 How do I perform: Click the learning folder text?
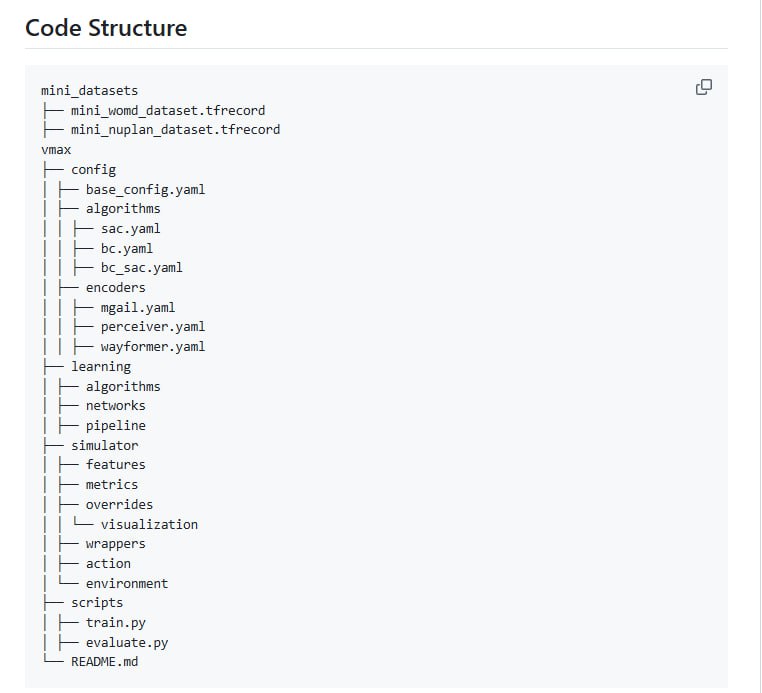tap(100, 366)
